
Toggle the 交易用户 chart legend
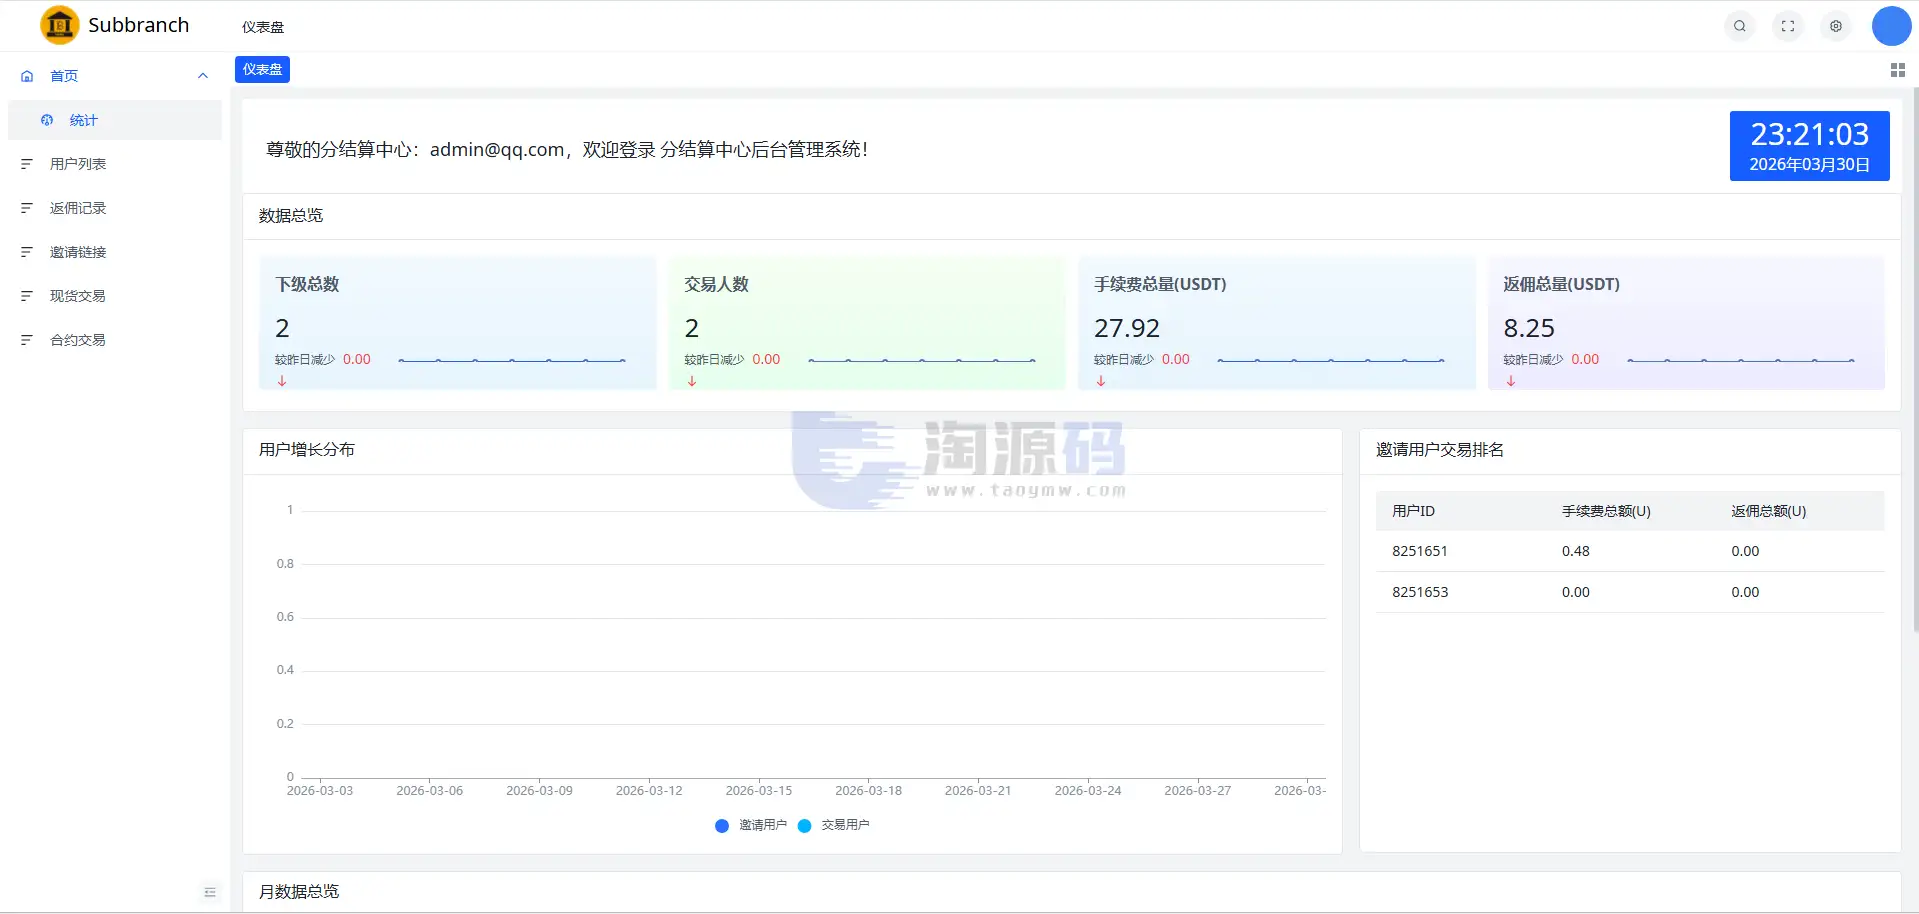tap(834, 825)
